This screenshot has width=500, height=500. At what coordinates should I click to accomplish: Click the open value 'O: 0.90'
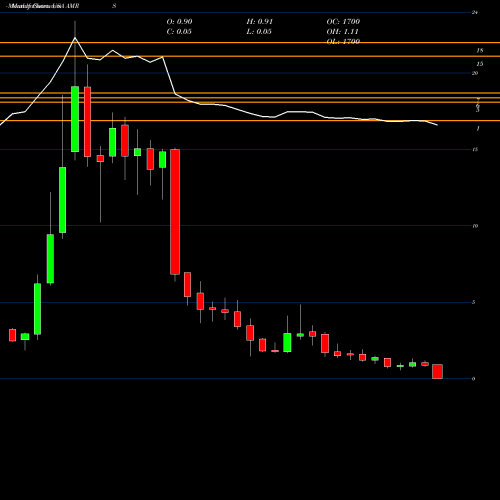pyautogui.click(x=179, y=22)
